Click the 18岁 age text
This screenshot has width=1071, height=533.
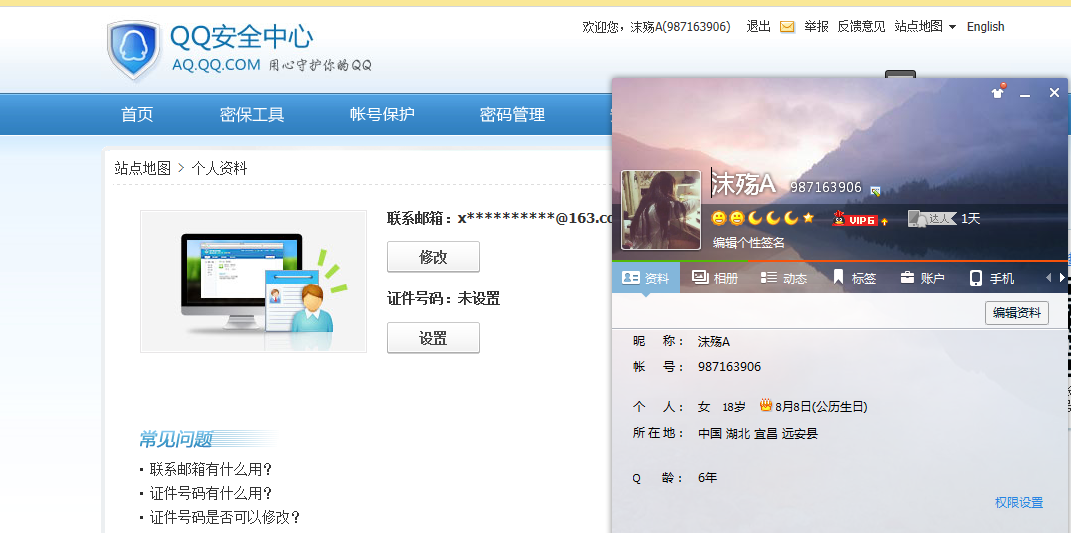coord(734,407)
